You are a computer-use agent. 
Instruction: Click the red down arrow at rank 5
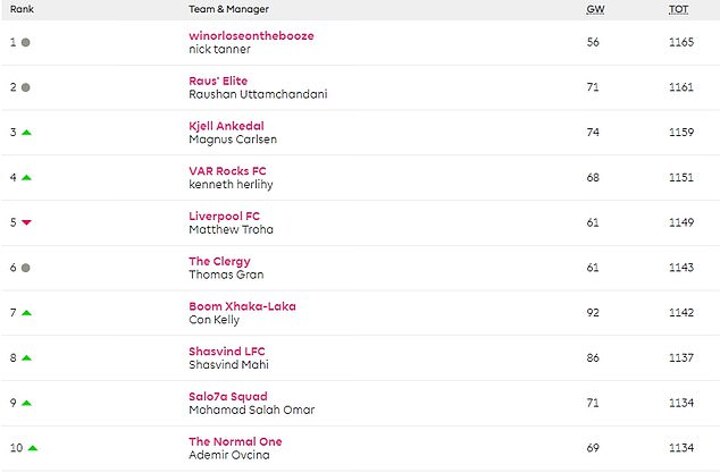pyautogui.click(x=26, y=223)
